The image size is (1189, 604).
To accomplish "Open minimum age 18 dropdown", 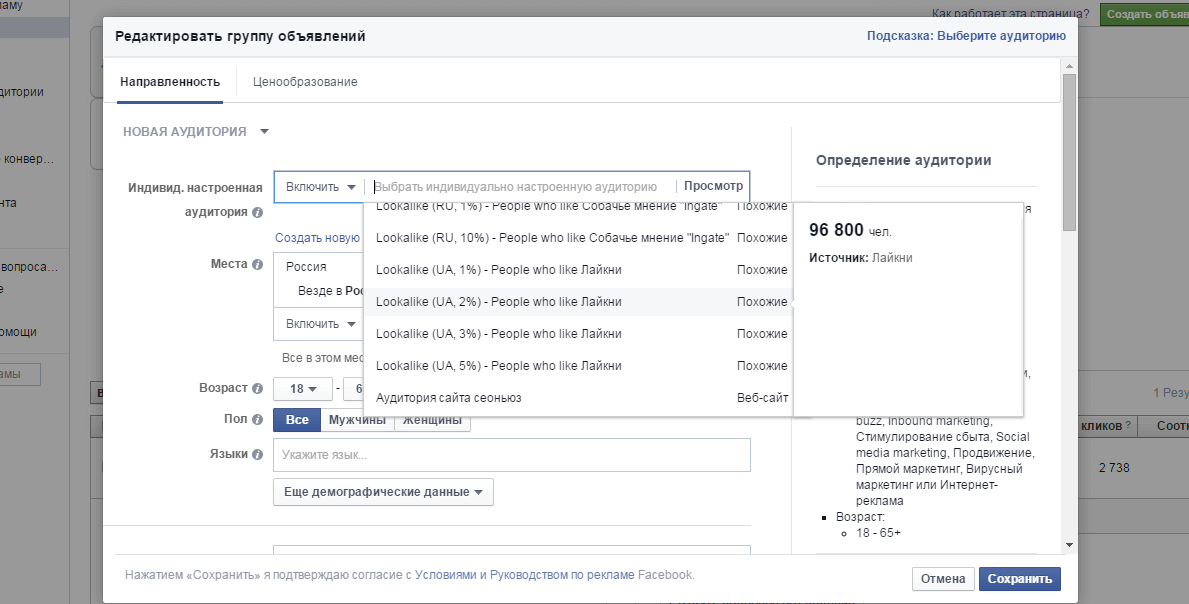I will point(303,389).
